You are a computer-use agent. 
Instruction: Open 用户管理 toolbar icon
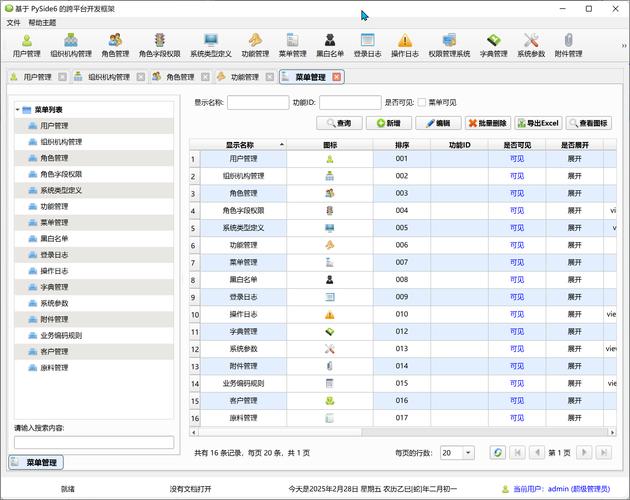27,45
